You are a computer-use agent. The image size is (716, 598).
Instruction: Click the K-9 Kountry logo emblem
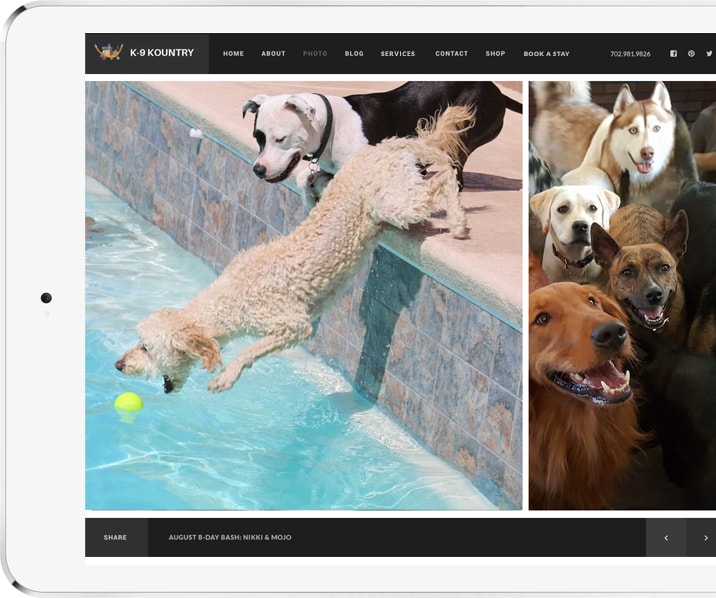(109, 52)
